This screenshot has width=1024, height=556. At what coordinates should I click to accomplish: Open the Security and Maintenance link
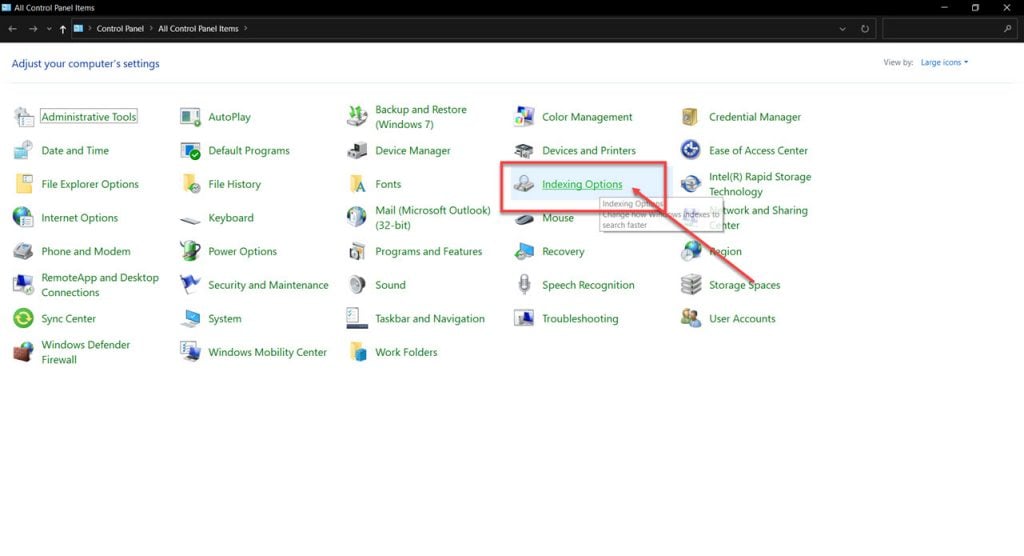pos(268,285)
